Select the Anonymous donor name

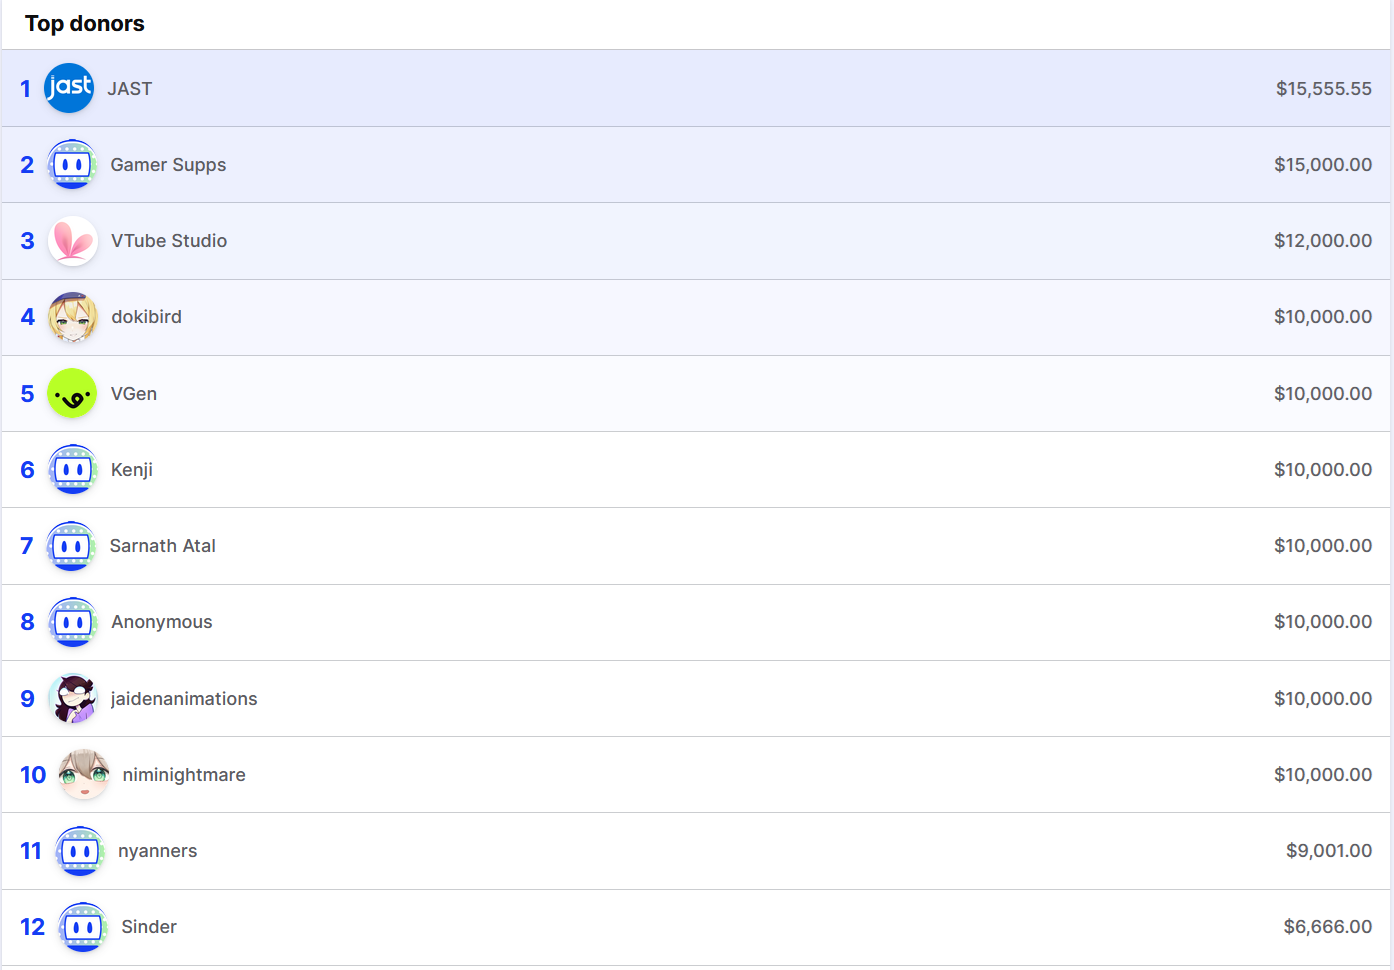[162, 622]
